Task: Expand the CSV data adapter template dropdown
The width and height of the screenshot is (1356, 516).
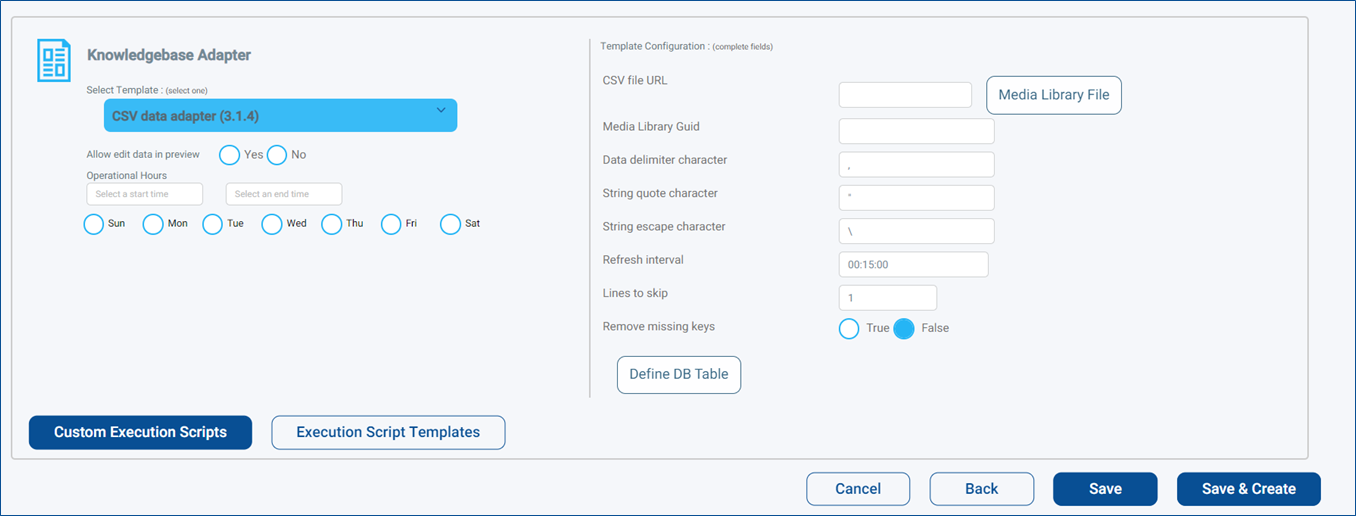Action: click(280, 115)
